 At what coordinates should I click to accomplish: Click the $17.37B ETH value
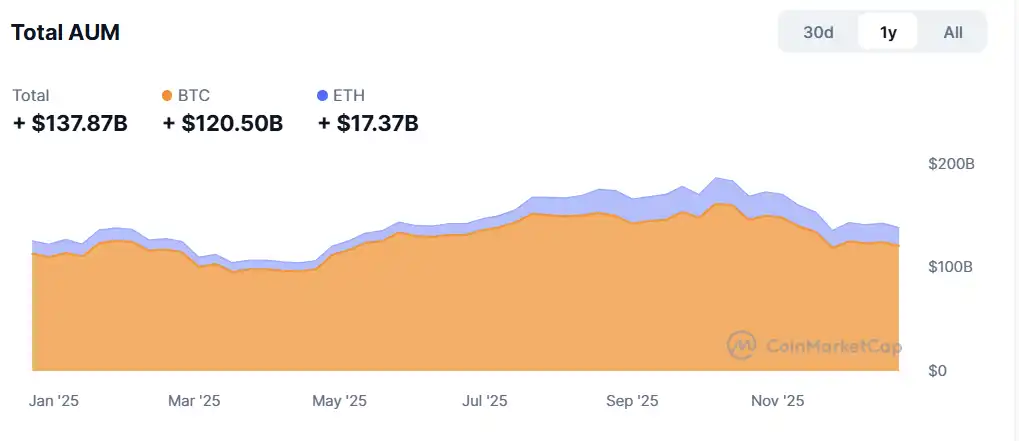click(x=368, y=124)
